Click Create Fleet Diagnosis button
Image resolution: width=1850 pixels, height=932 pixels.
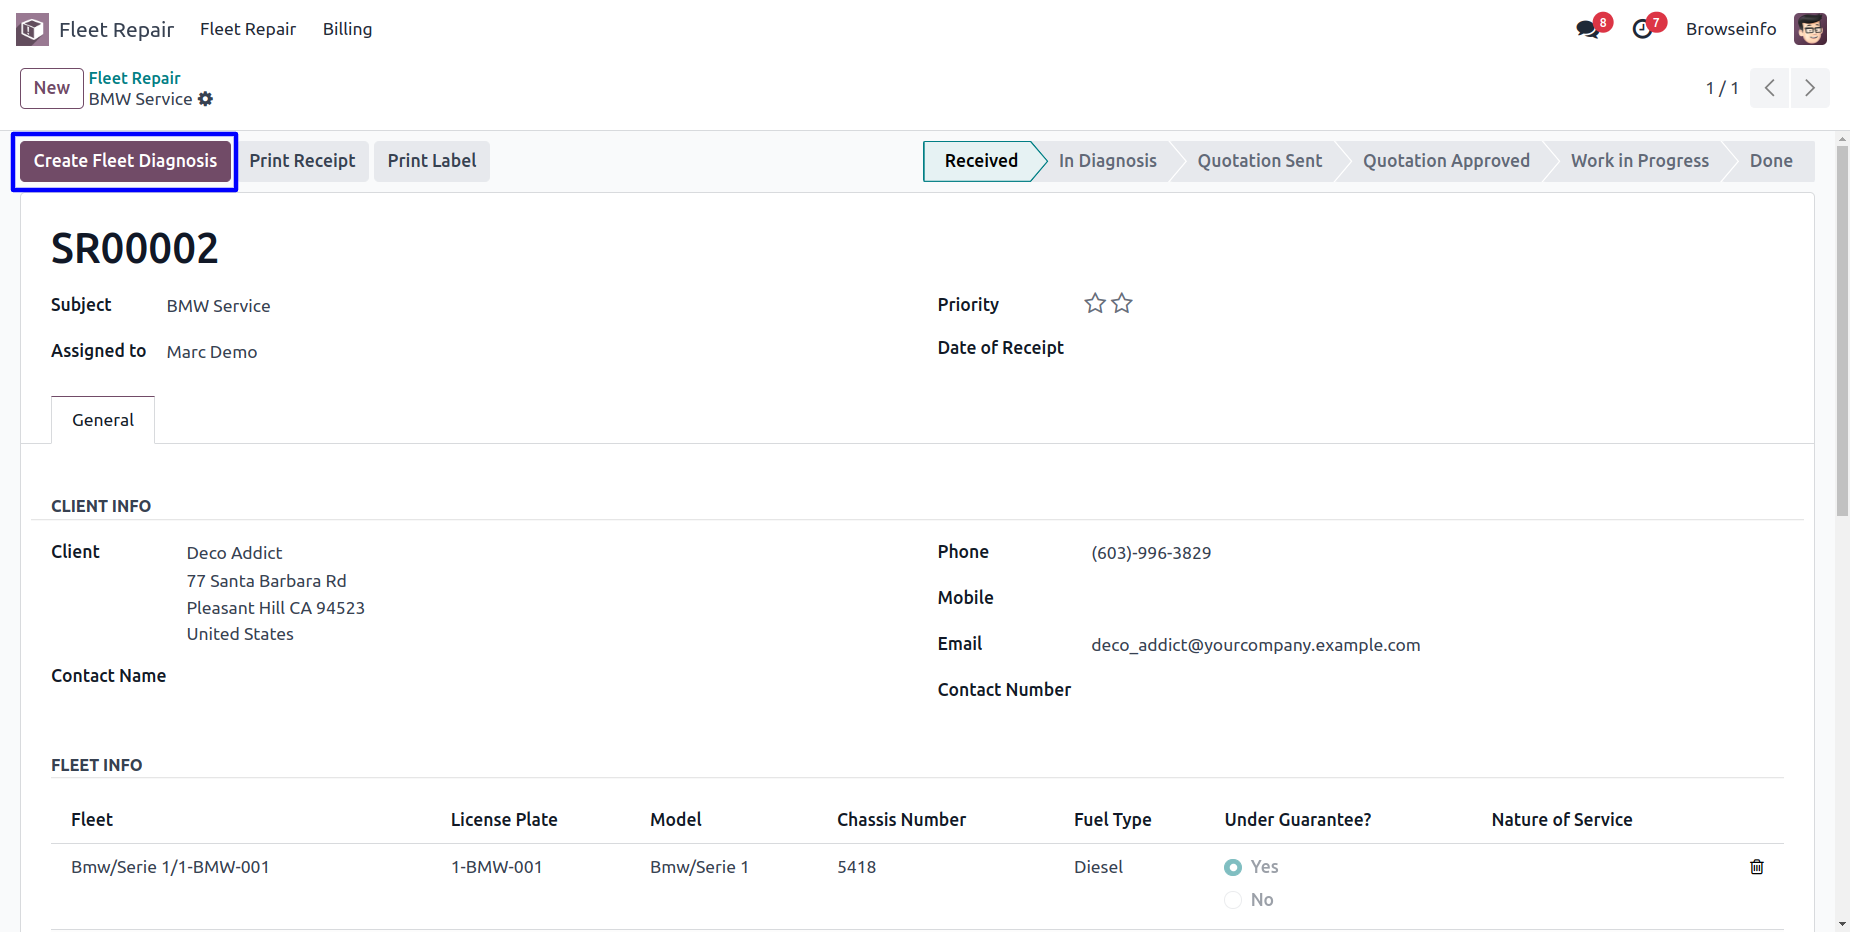point(125,161)
